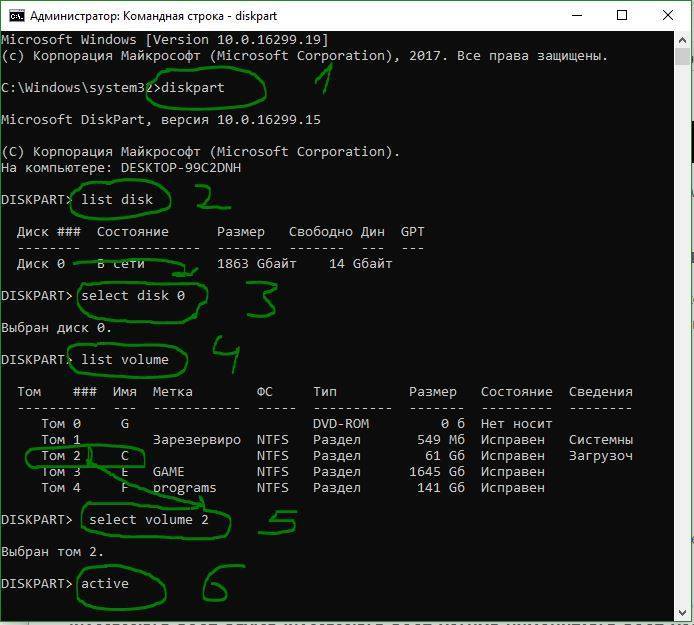Click the computer name 'DESKTOP-99C2DNH'
Viewport: 694px width, 625px height.
click(x=181, y=168)
